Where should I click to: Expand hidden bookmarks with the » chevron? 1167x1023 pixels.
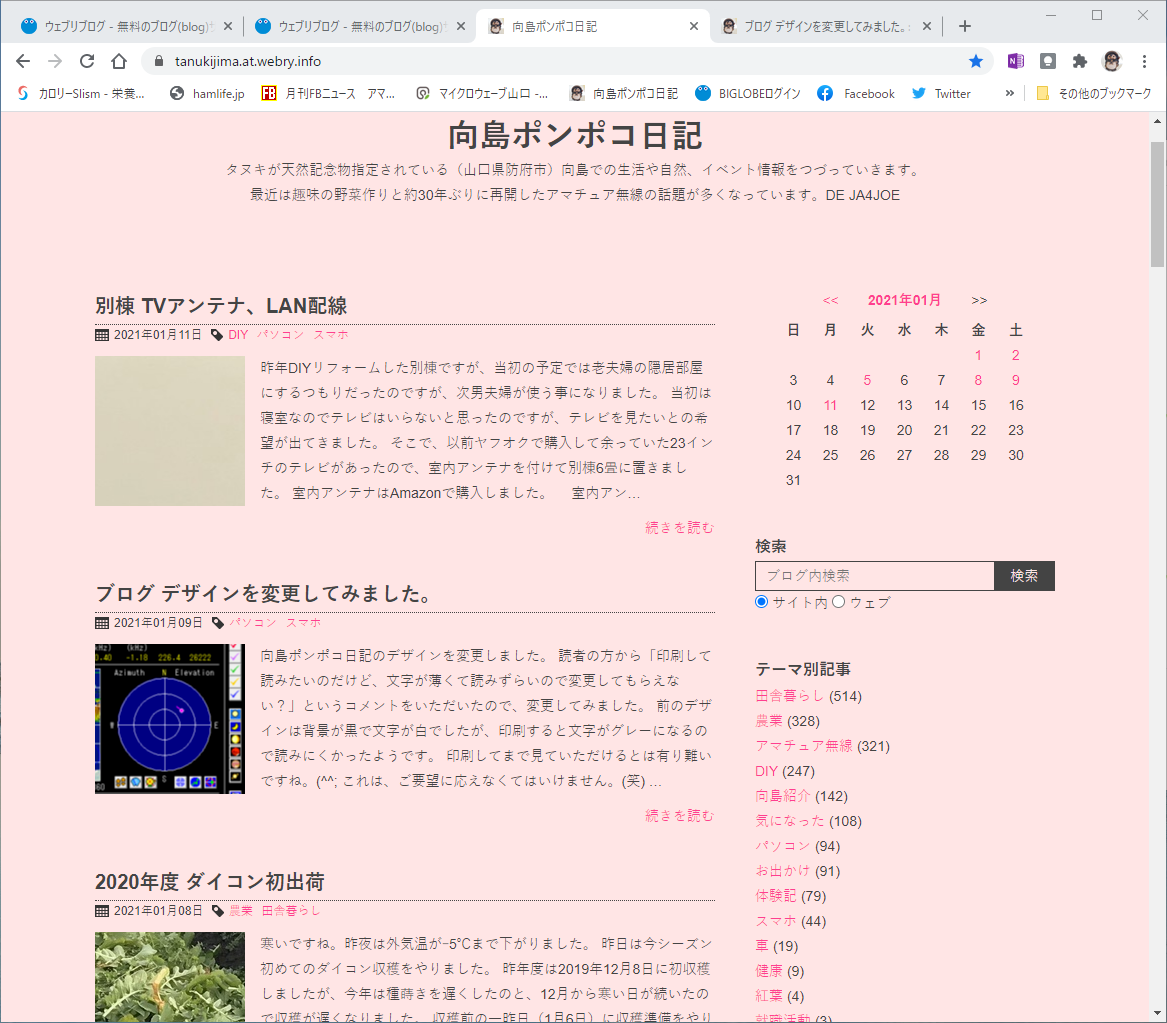click(x=1009, y=93)
